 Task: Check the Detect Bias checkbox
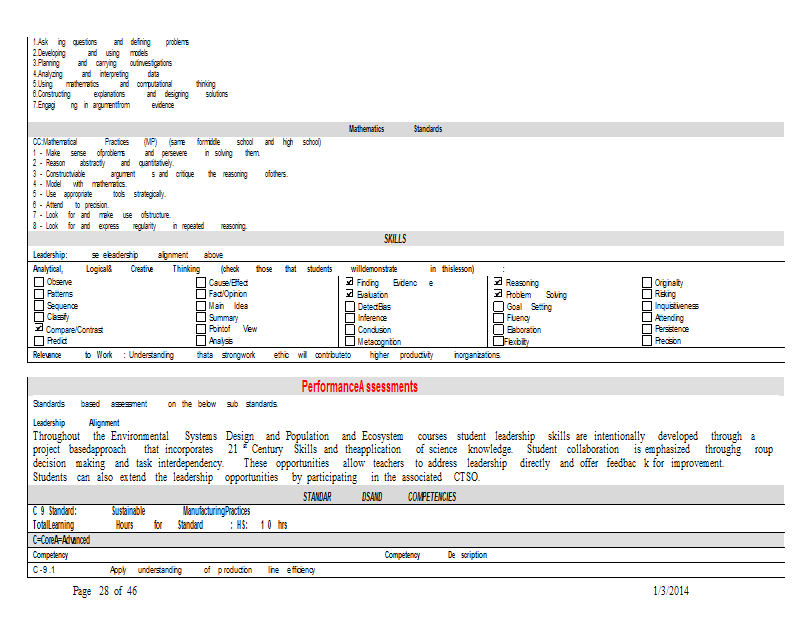coord(350,306)
